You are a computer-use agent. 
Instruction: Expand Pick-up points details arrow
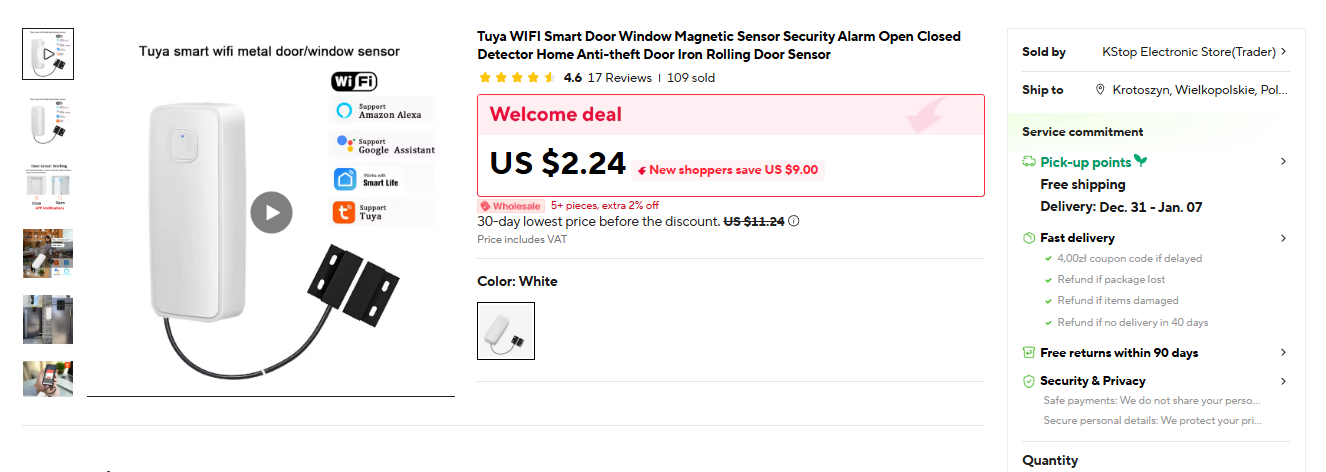click(1283, 162)
